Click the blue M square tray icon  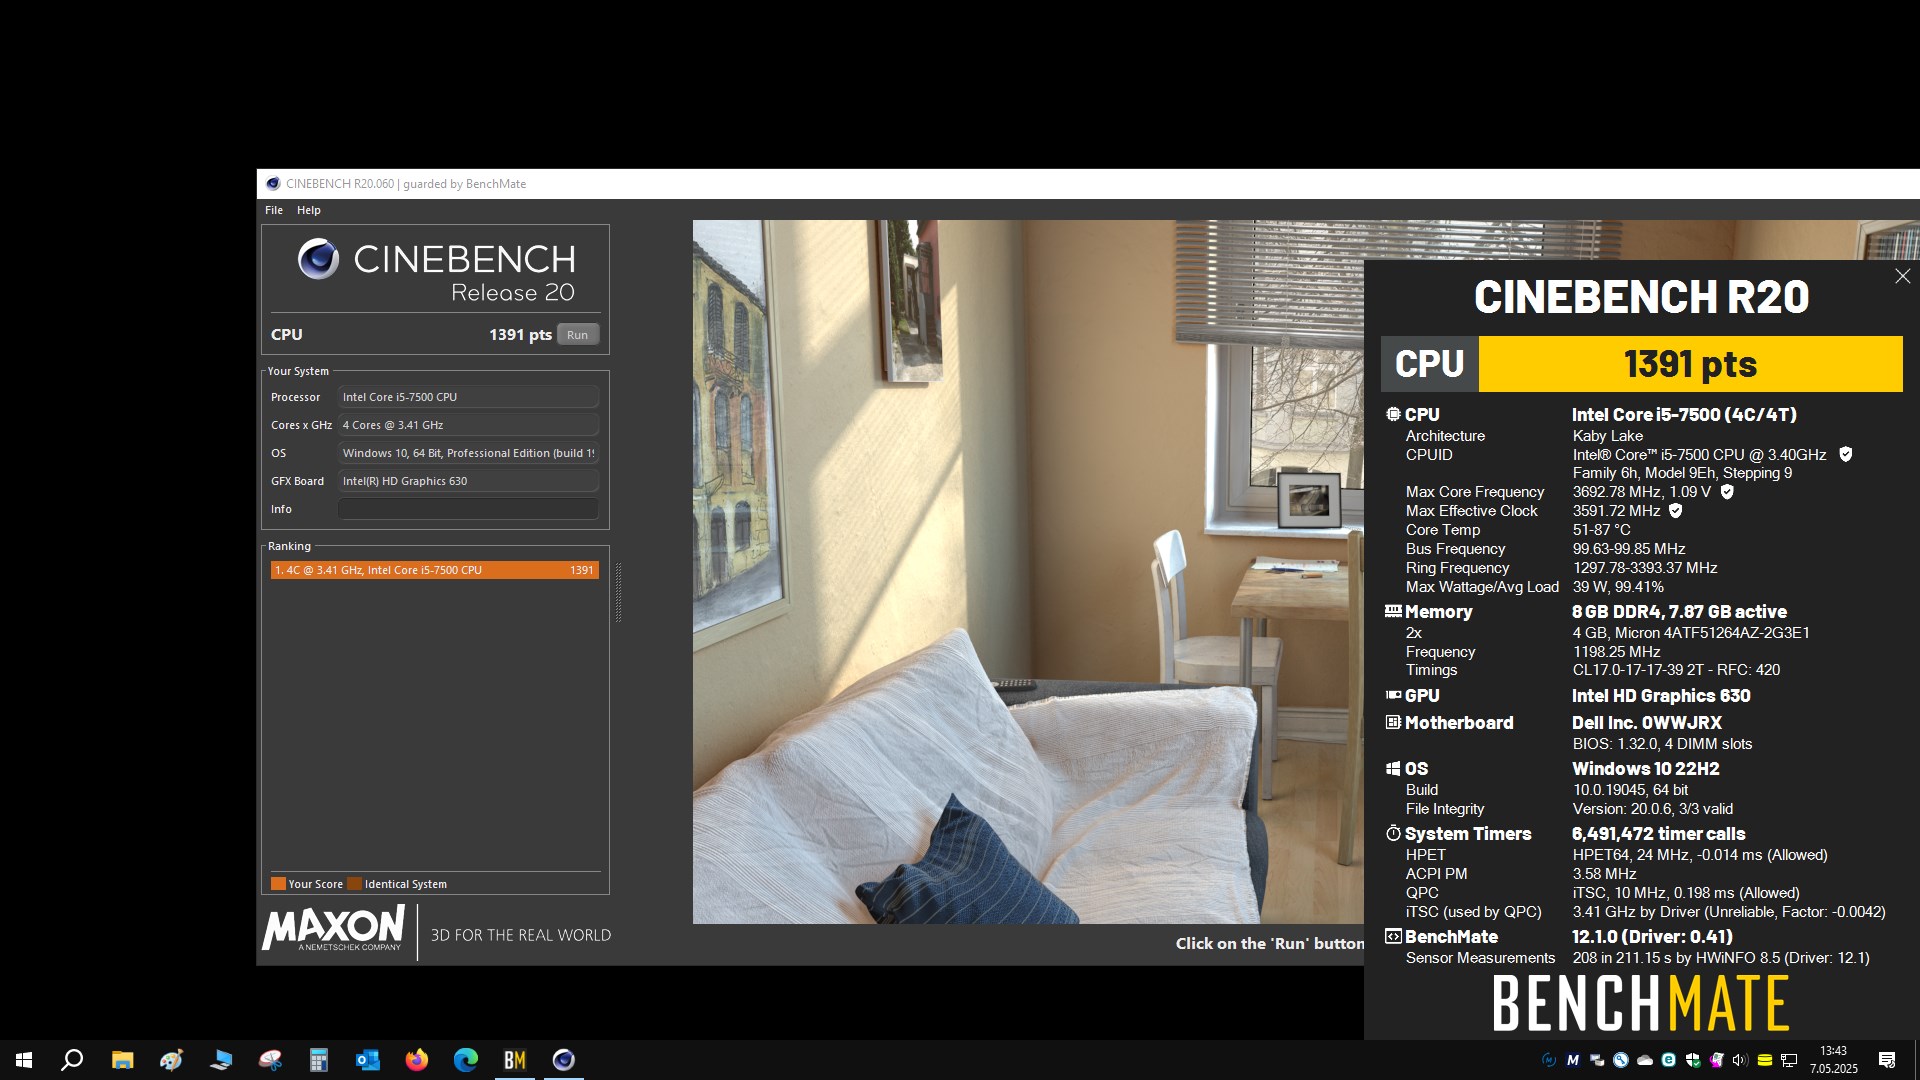pyautogui.click(x=1573, y=1060)
